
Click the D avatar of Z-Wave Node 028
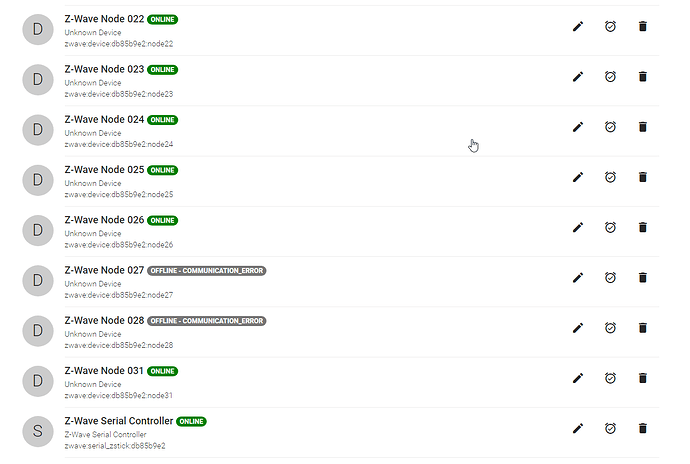pos(38,330)
